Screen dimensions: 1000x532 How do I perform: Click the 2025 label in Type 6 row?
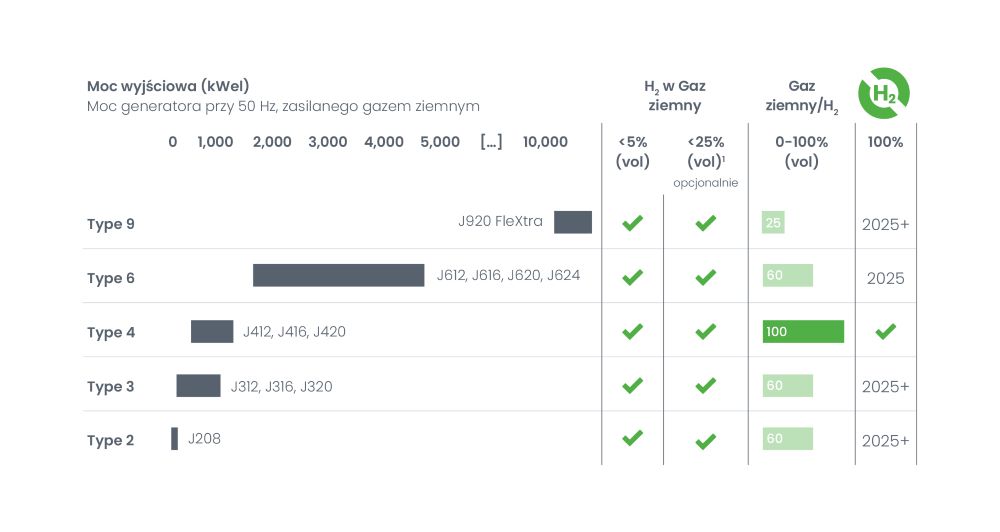click(885, 278)
